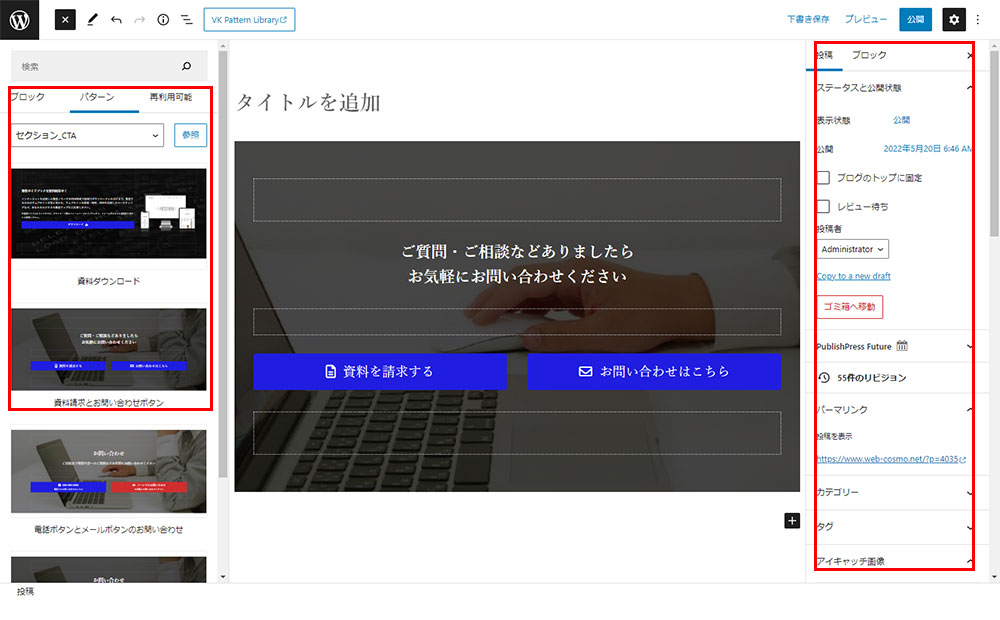The image size is (1000, 620).
Task: Open the content details info icon
Action: click(163, 19)
